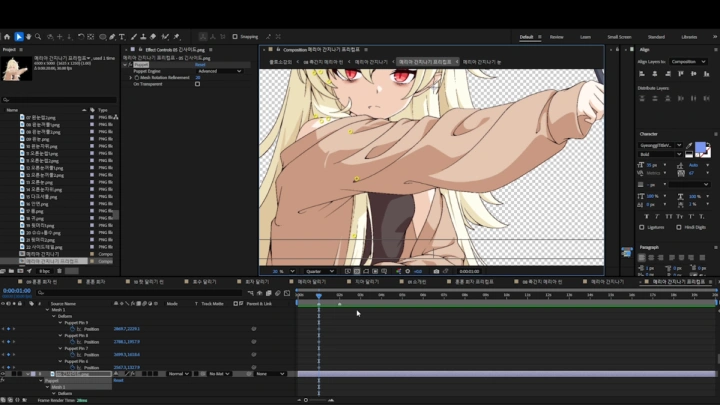
Task: Select the Zoom magnifier tool
Action: [38, 37]
